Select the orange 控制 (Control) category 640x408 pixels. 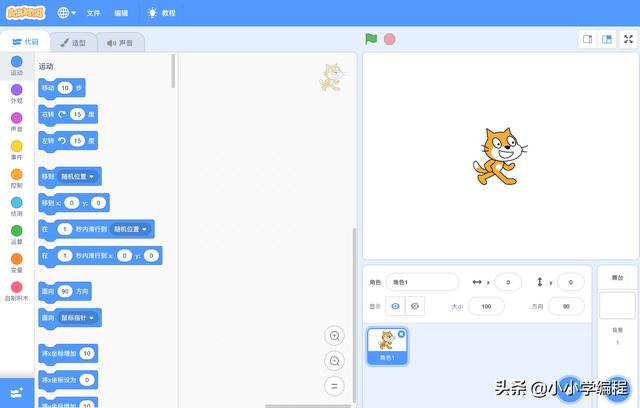click(x=17, y=178)
